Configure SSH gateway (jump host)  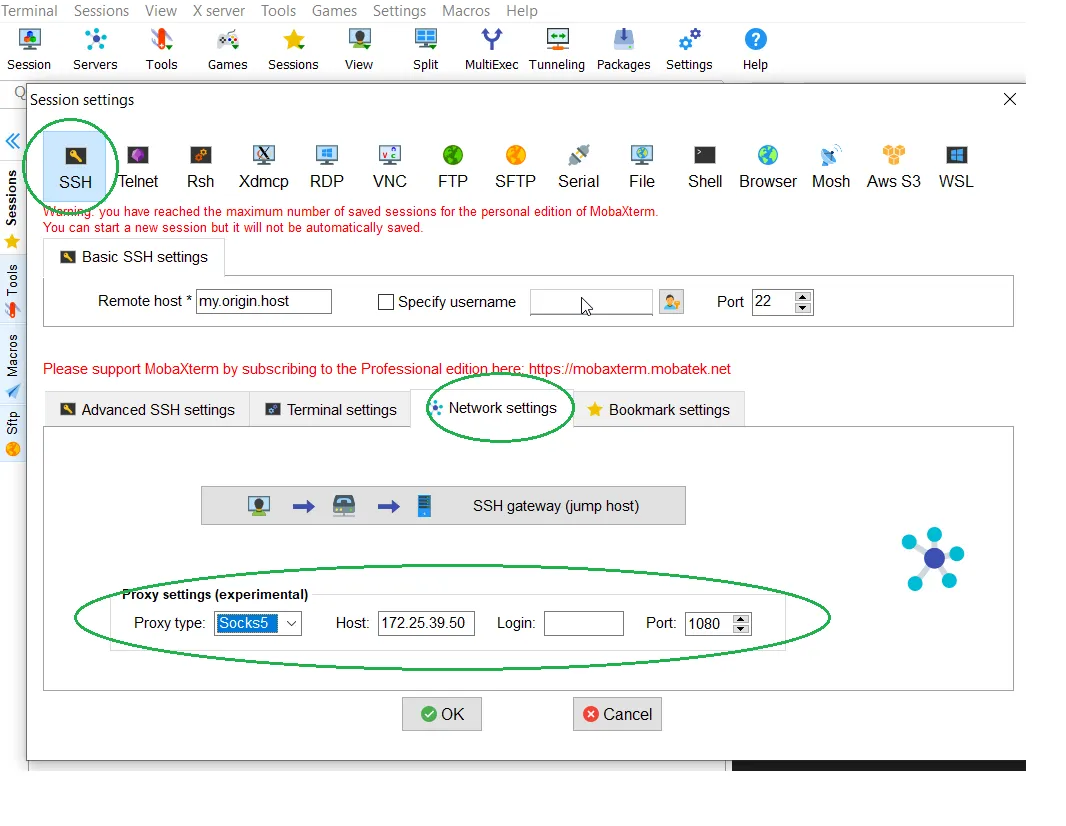tap(443, 506)
